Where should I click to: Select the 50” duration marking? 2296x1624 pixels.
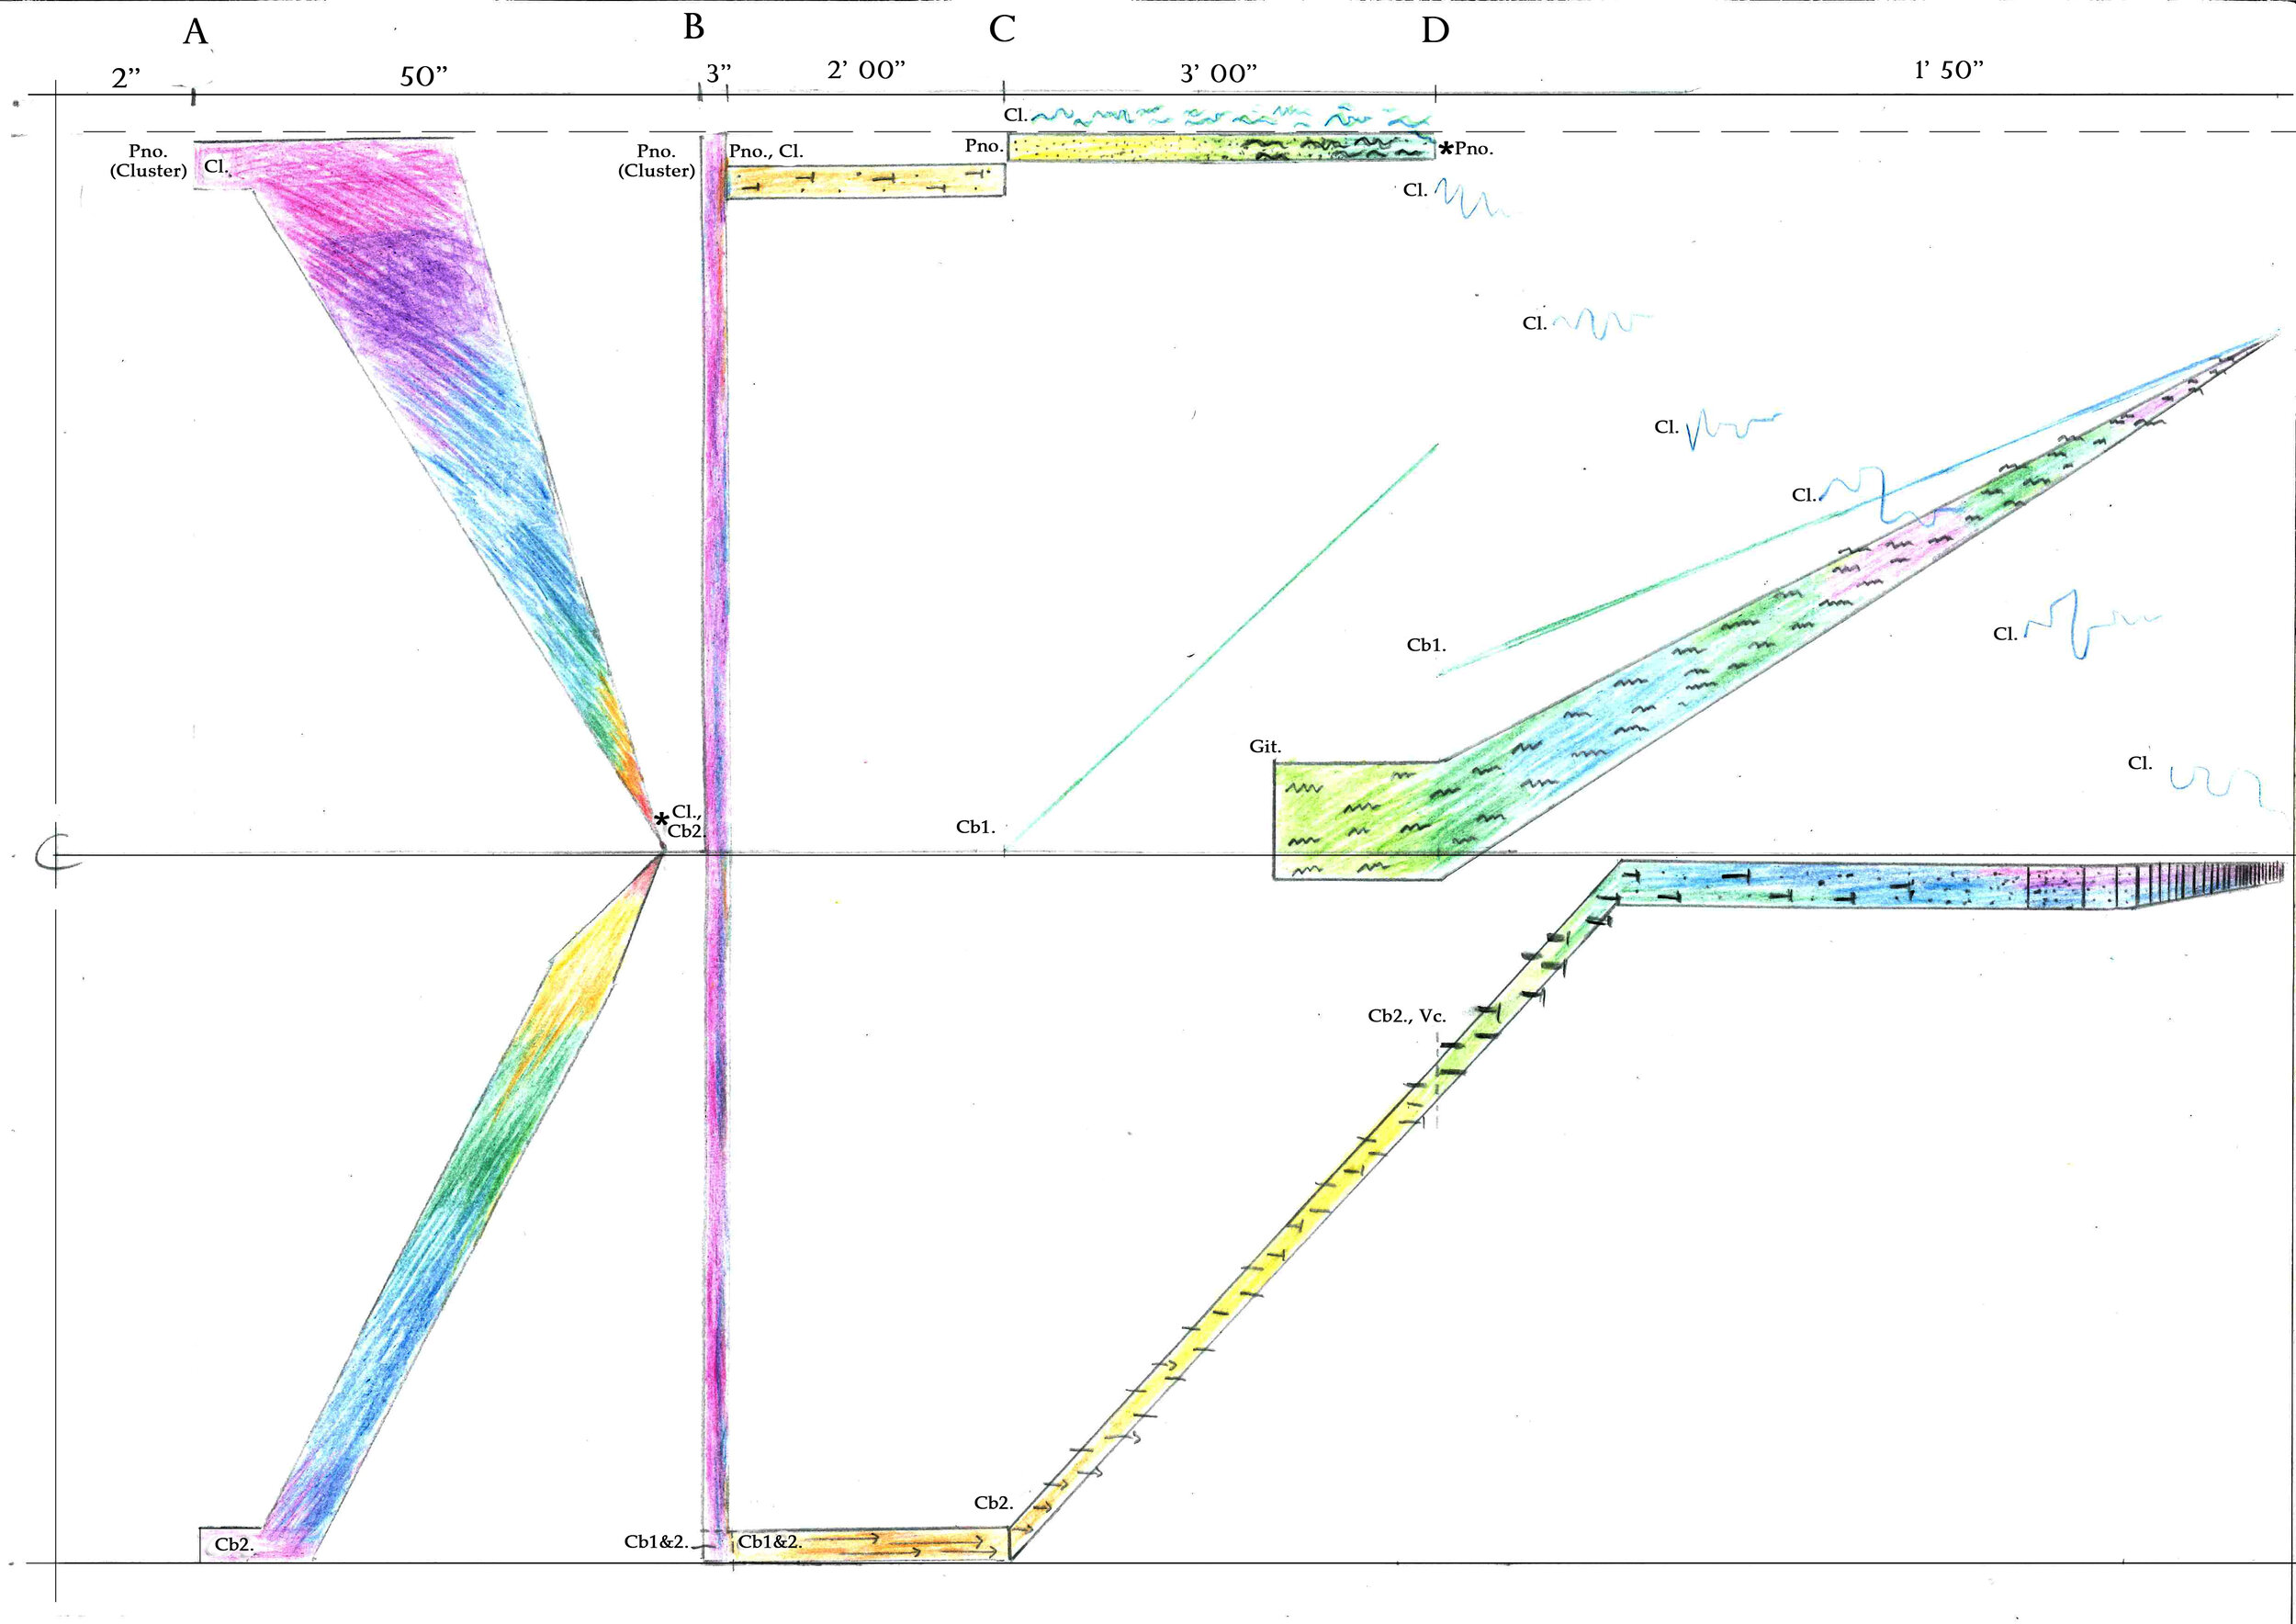pos(424,76)
